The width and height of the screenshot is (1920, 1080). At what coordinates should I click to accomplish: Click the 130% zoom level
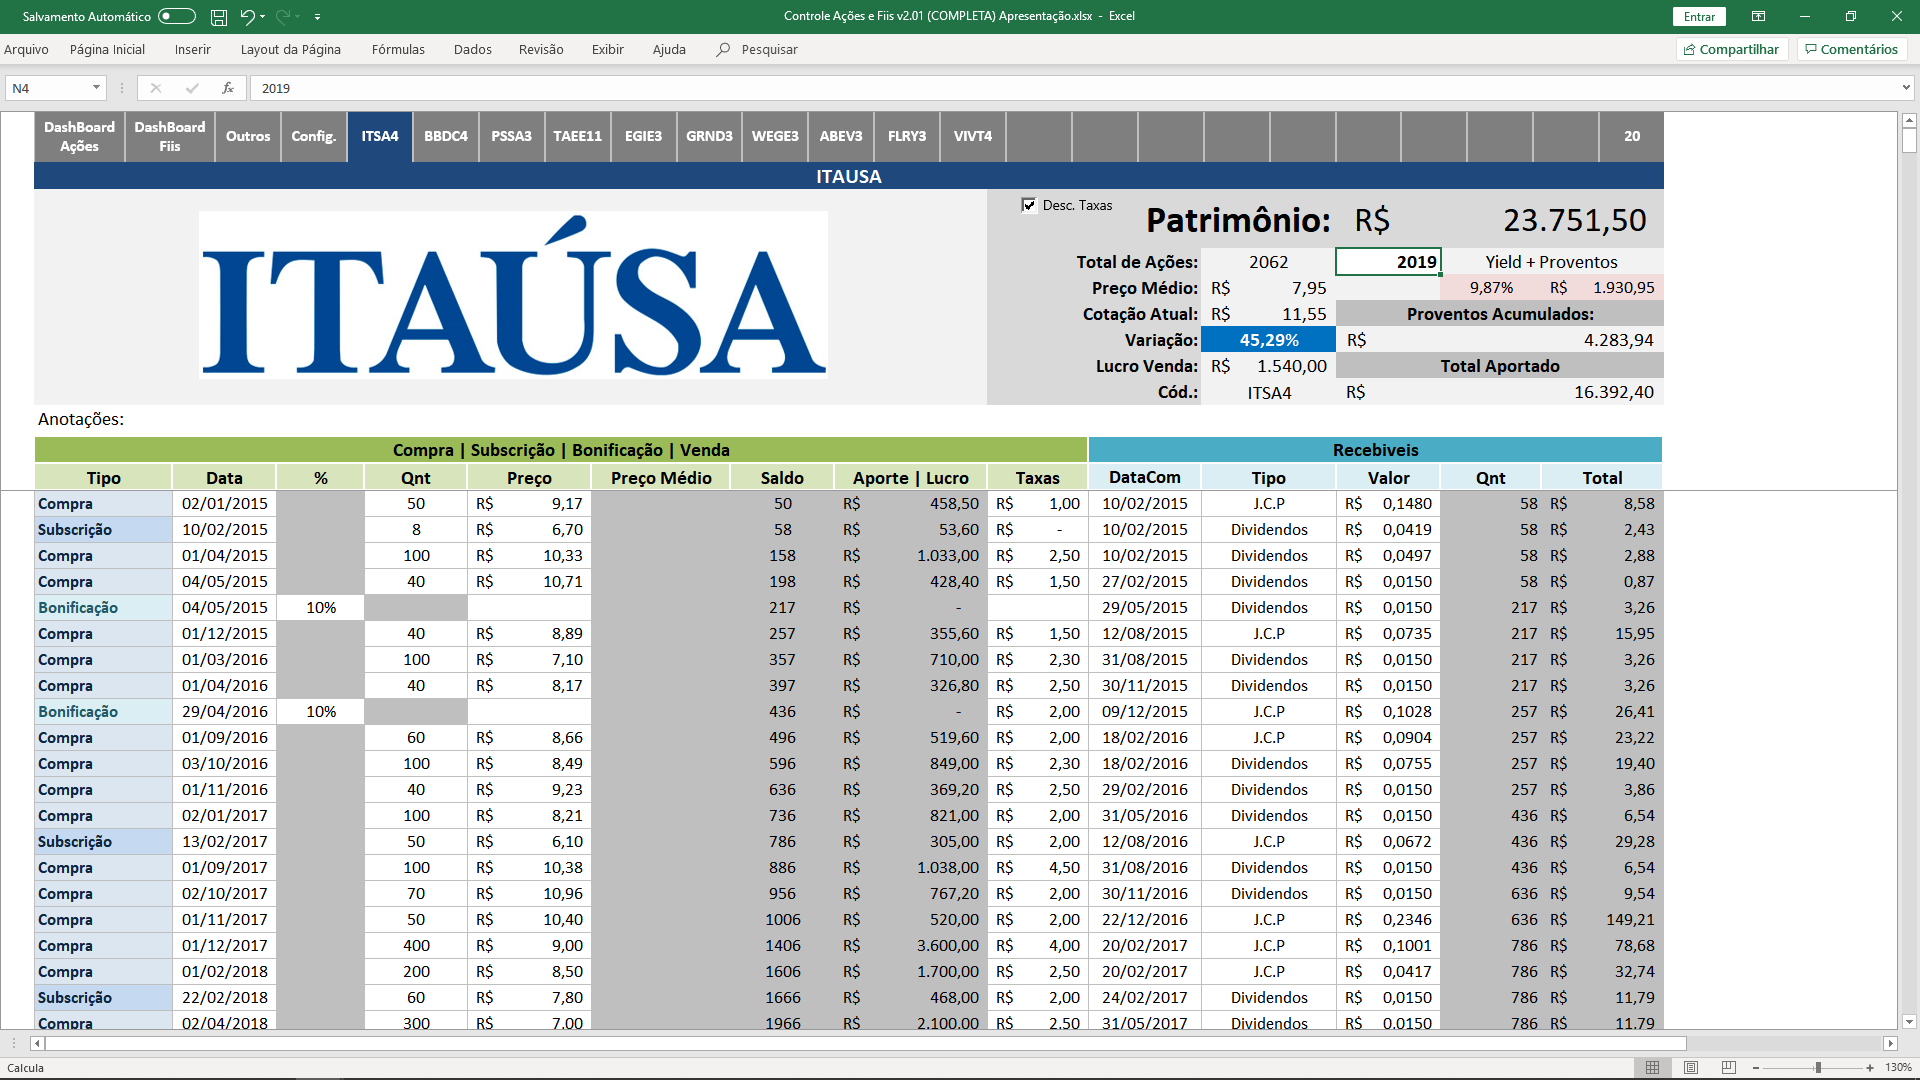click(x=1898, y=1068)
